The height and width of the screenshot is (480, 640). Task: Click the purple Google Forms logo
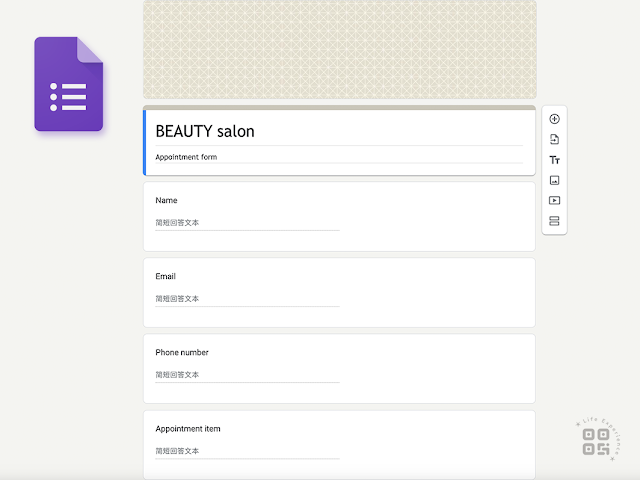click(69, 84)
